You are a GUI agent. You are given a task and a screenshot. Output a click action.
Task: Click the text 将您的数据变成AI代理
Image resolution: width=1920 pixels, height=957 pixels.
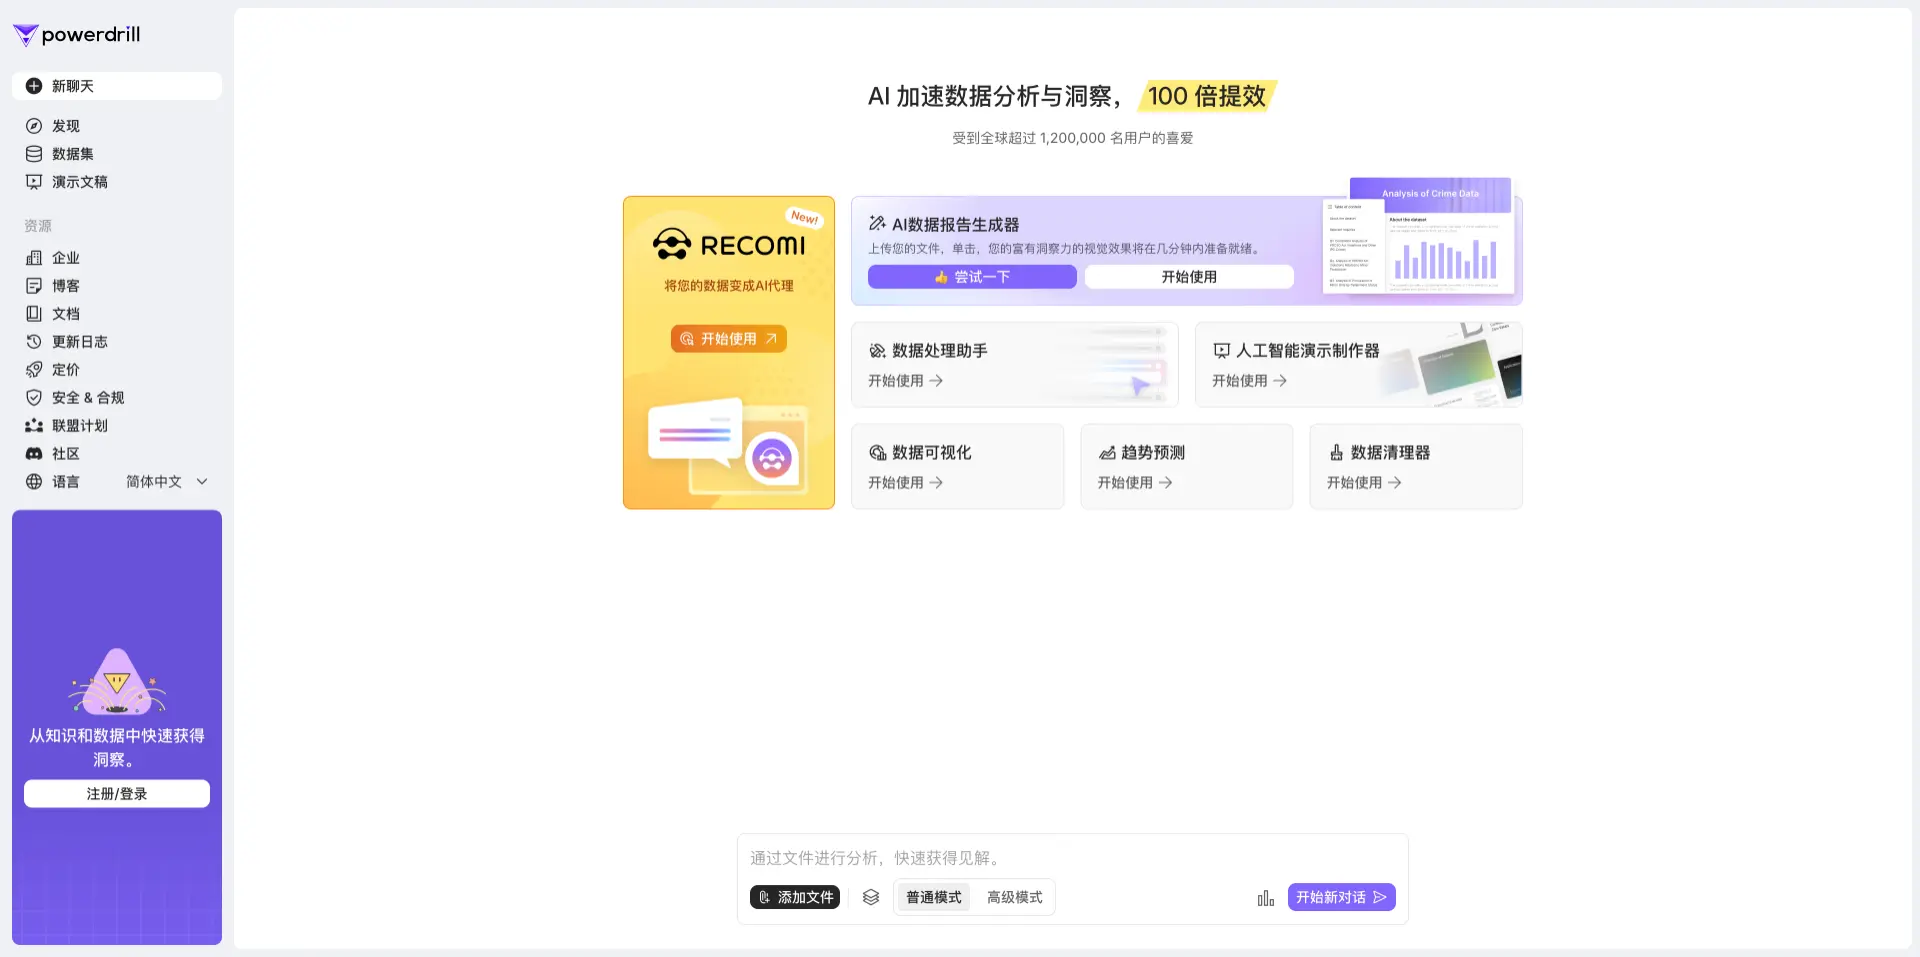(x=729, y=286)
